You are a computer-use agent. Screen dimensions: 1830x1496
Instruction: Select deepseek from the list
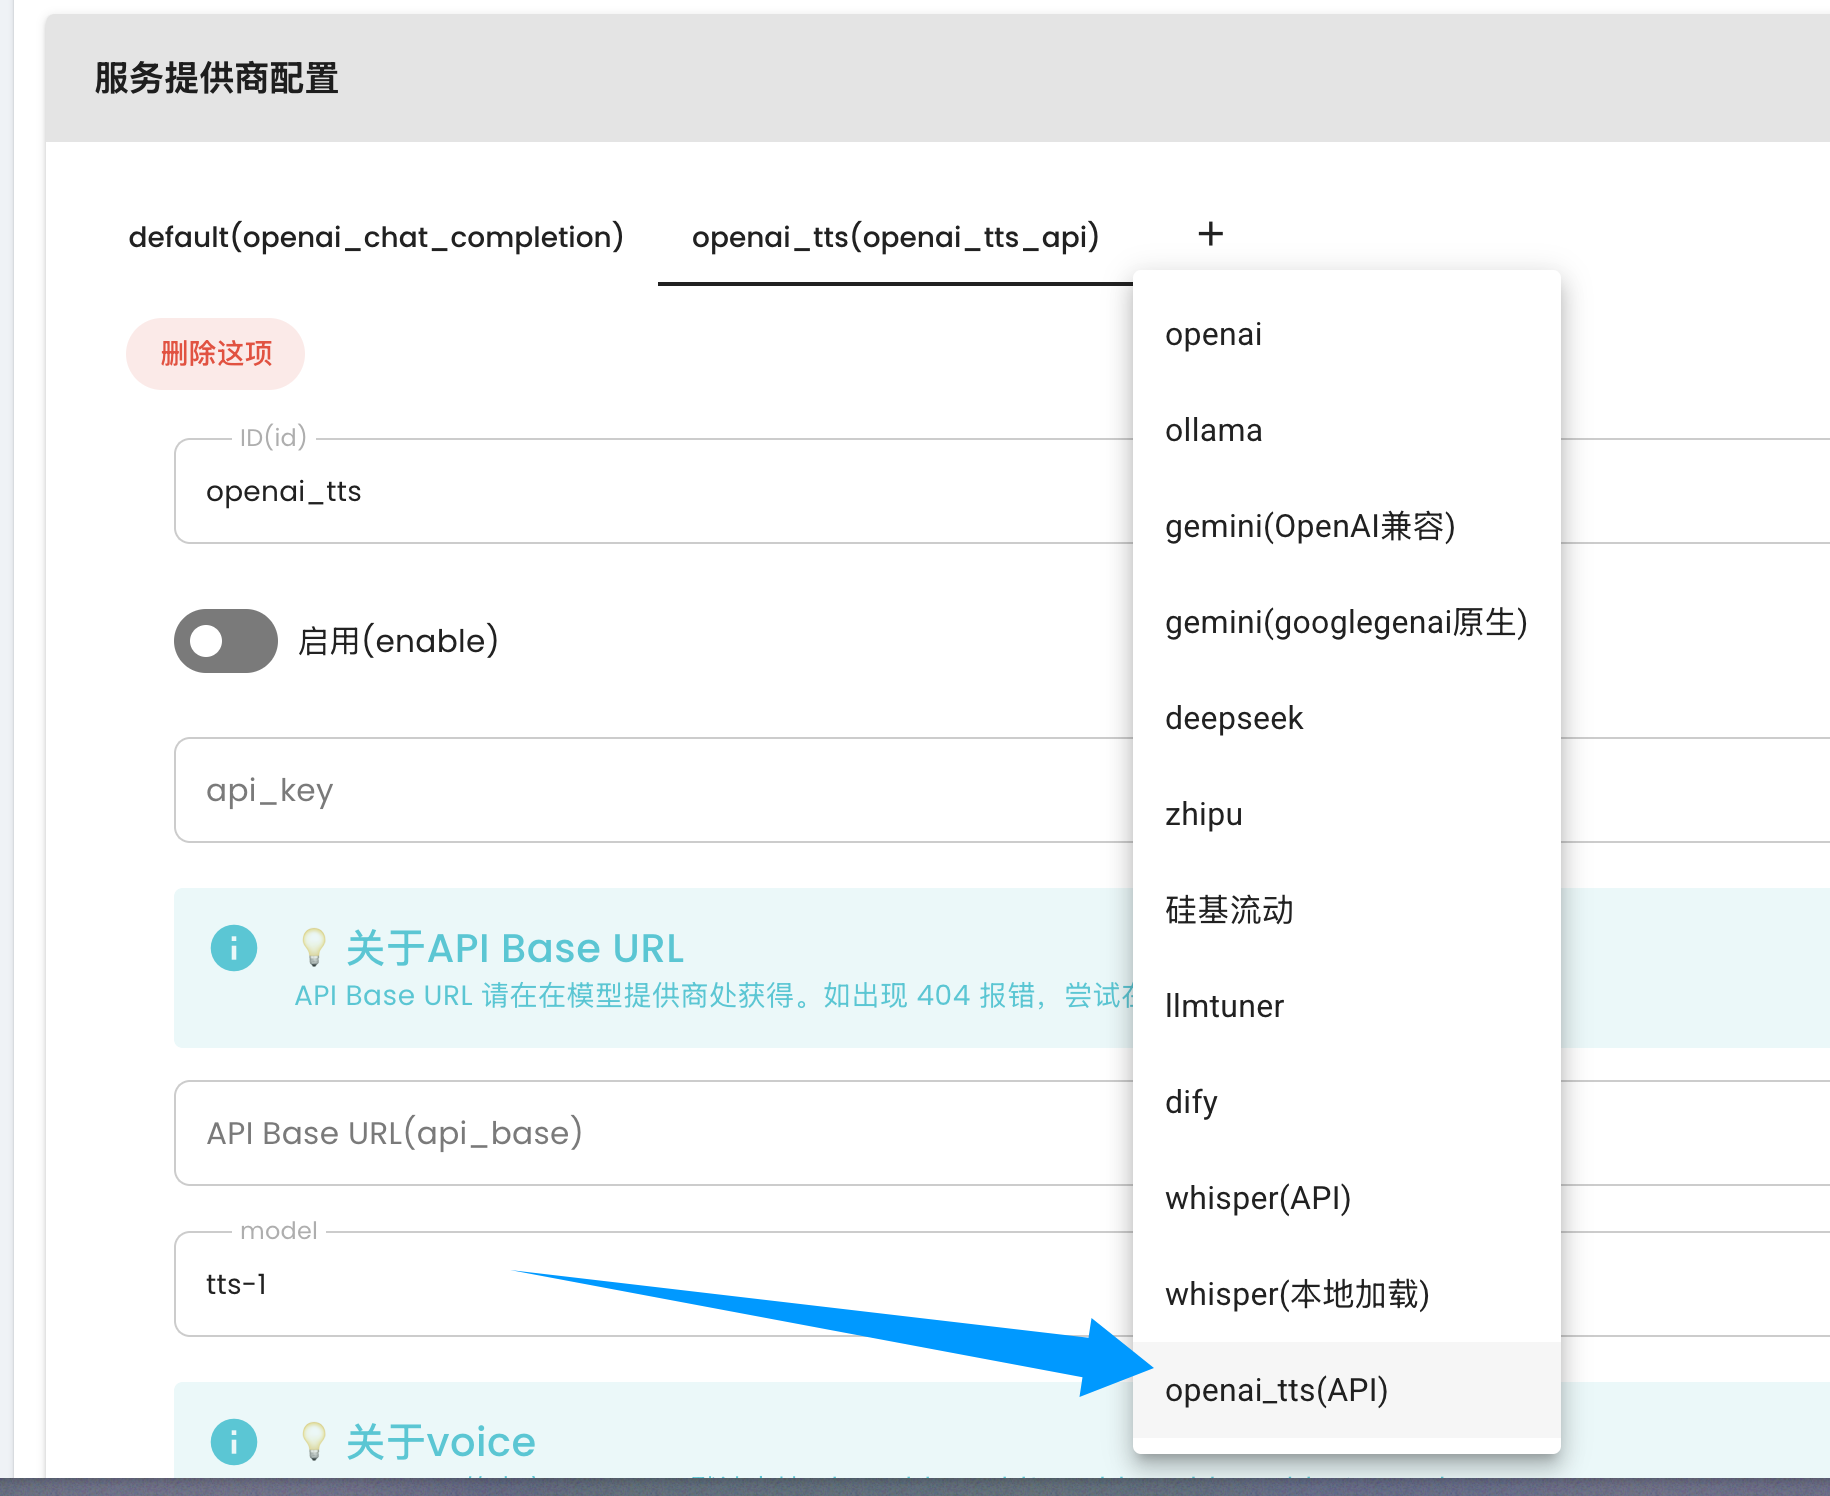click(1234, 718)
